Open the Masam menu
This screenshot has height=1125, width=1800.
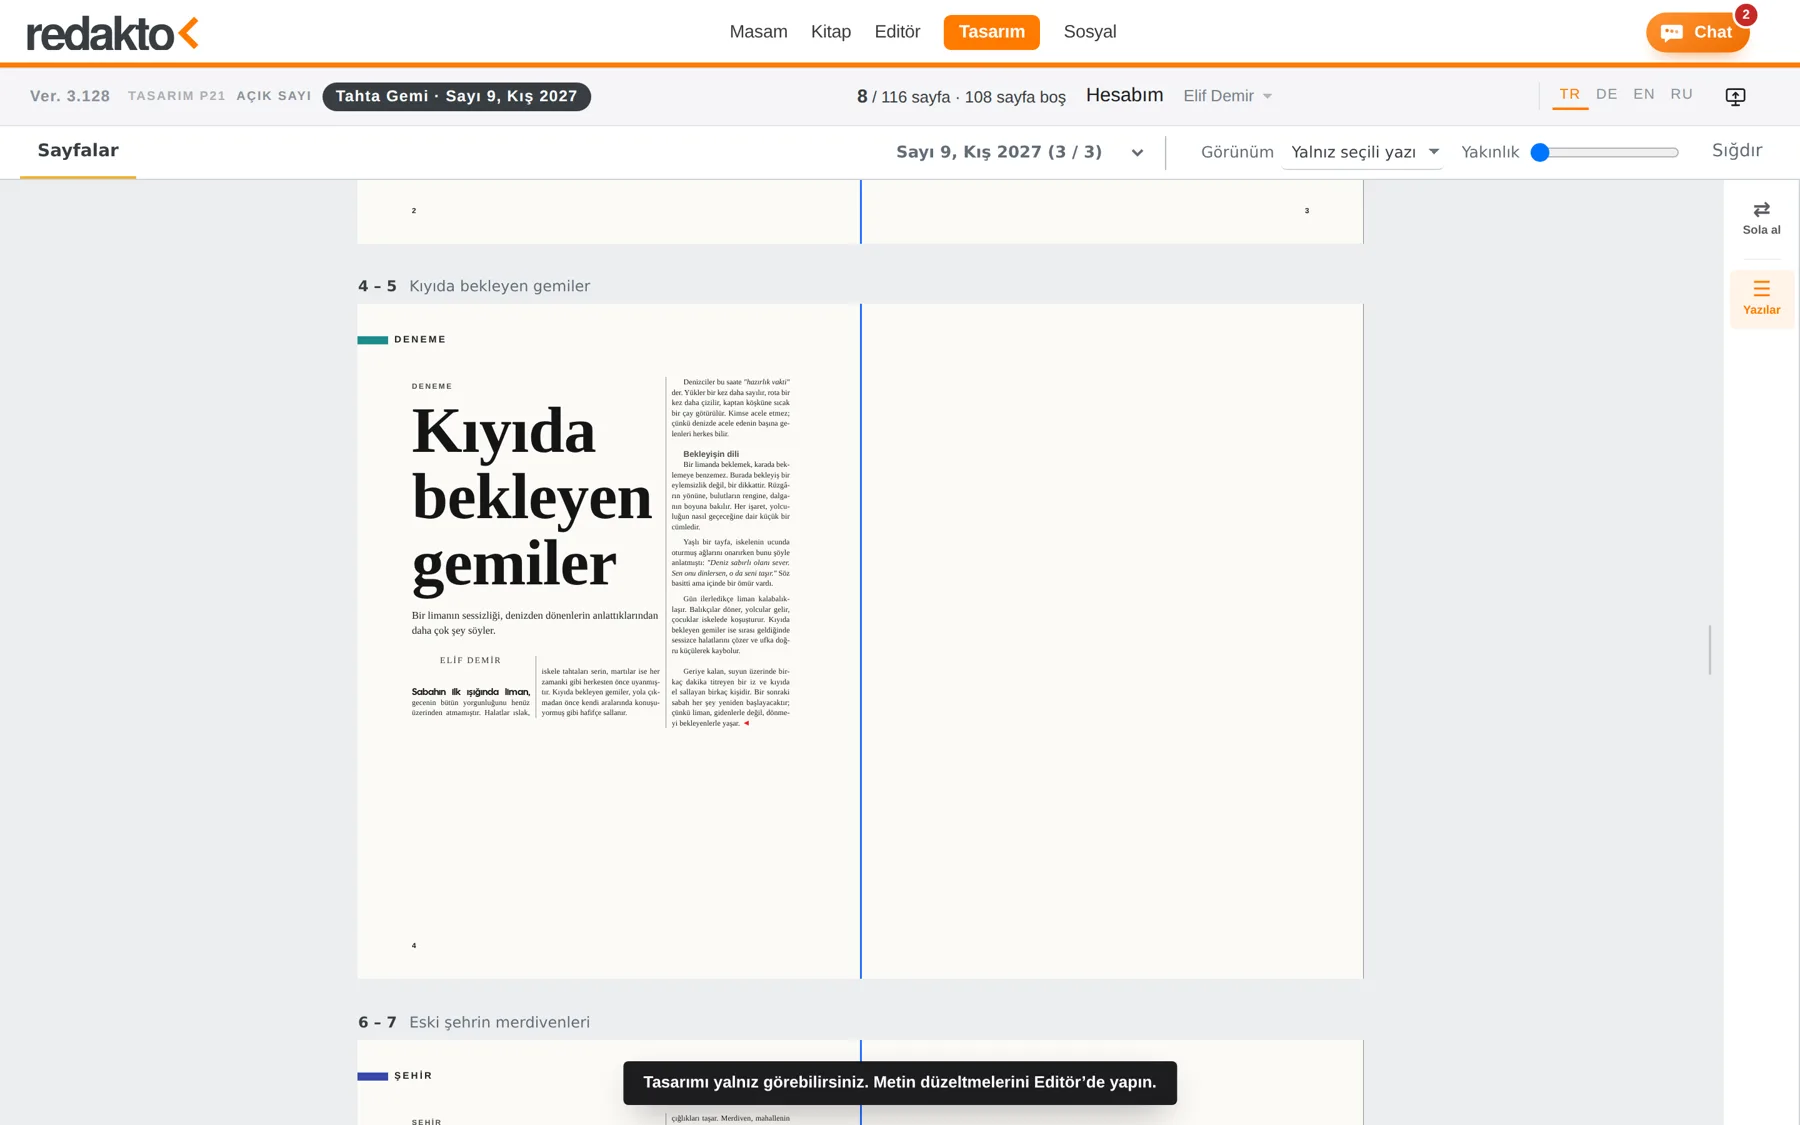click(758, 32)
